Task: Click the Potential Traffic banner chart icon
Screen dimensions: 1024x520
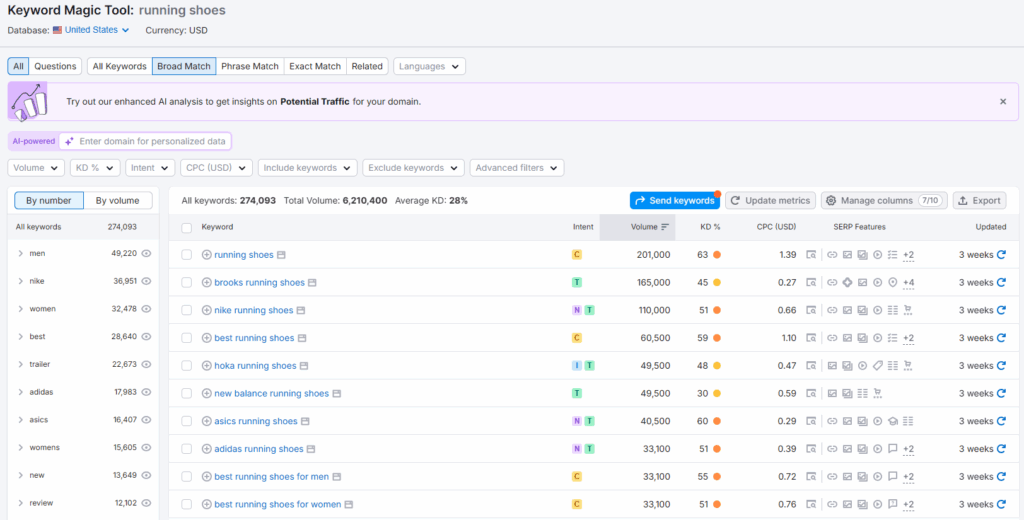Action: pyautogui.click(x=27, y=102)
